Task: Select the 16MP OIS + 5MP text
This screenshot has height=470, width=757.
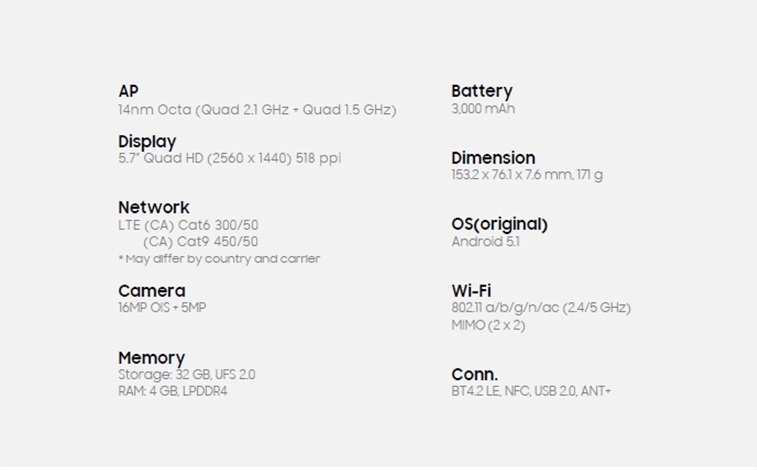Action: [x=162, y=308]
